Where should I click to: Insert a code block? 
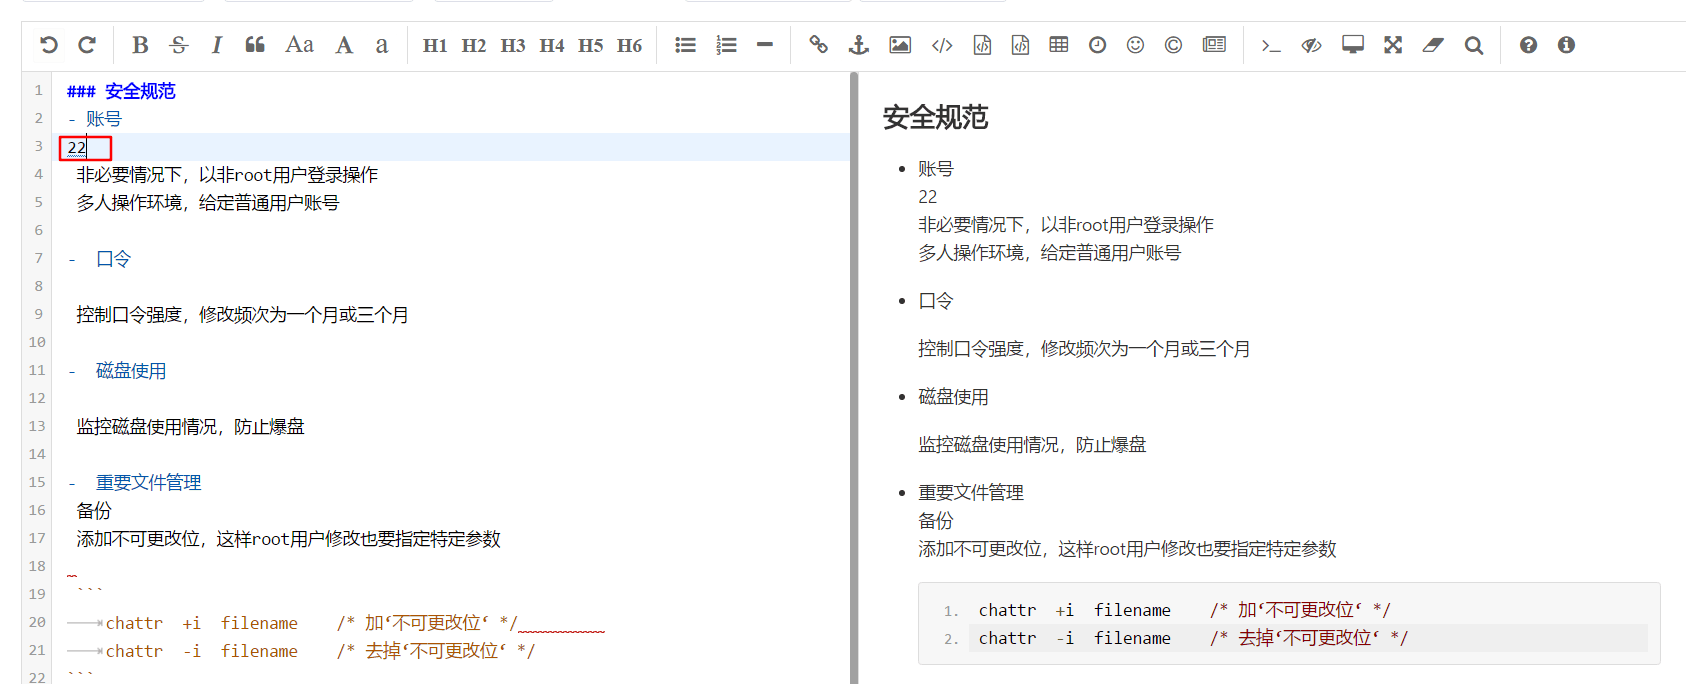tap(1020, 45)
